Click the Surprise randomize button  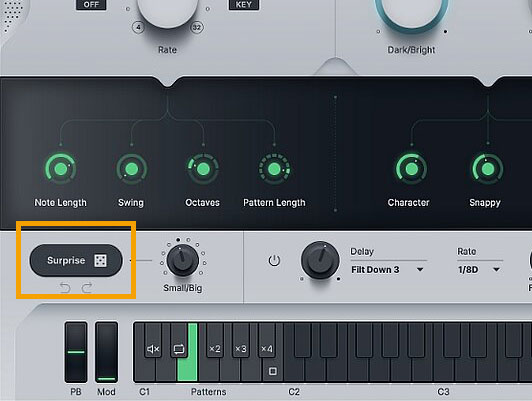(76, 260)
